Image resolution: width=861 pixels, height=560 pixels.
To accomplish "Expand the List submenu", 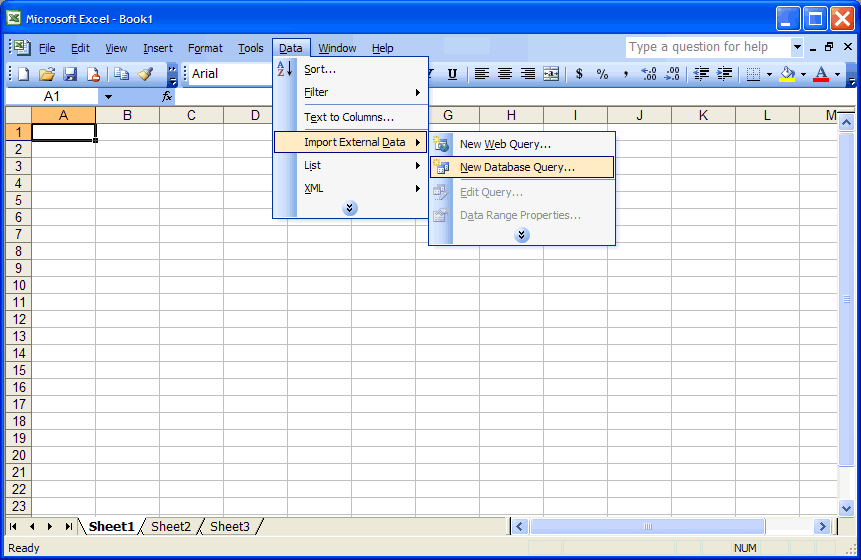I will click(x=350, y=165).
